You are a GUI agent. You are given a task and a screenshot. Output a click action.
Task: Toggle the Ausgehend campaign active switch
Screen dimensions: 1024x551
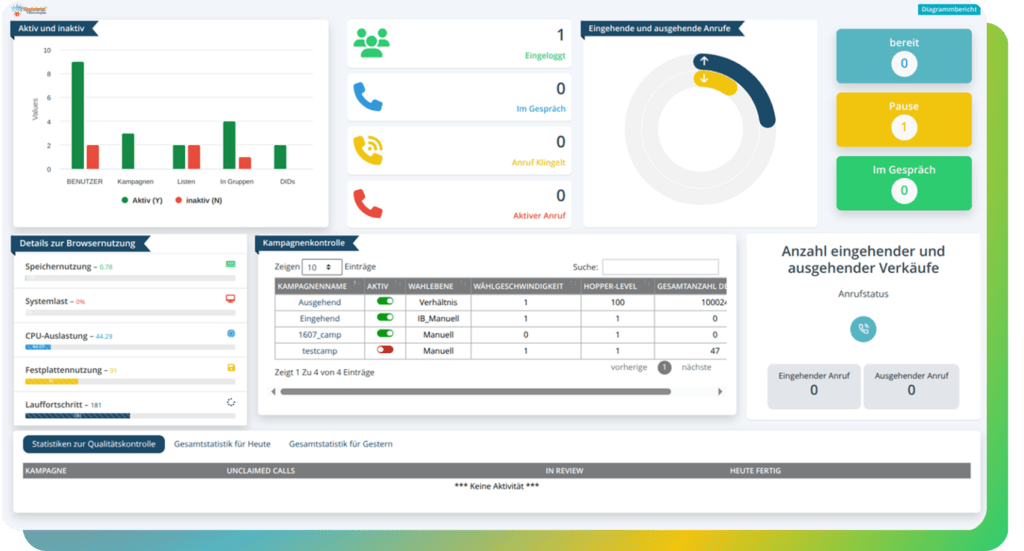(x=385, y=302)
